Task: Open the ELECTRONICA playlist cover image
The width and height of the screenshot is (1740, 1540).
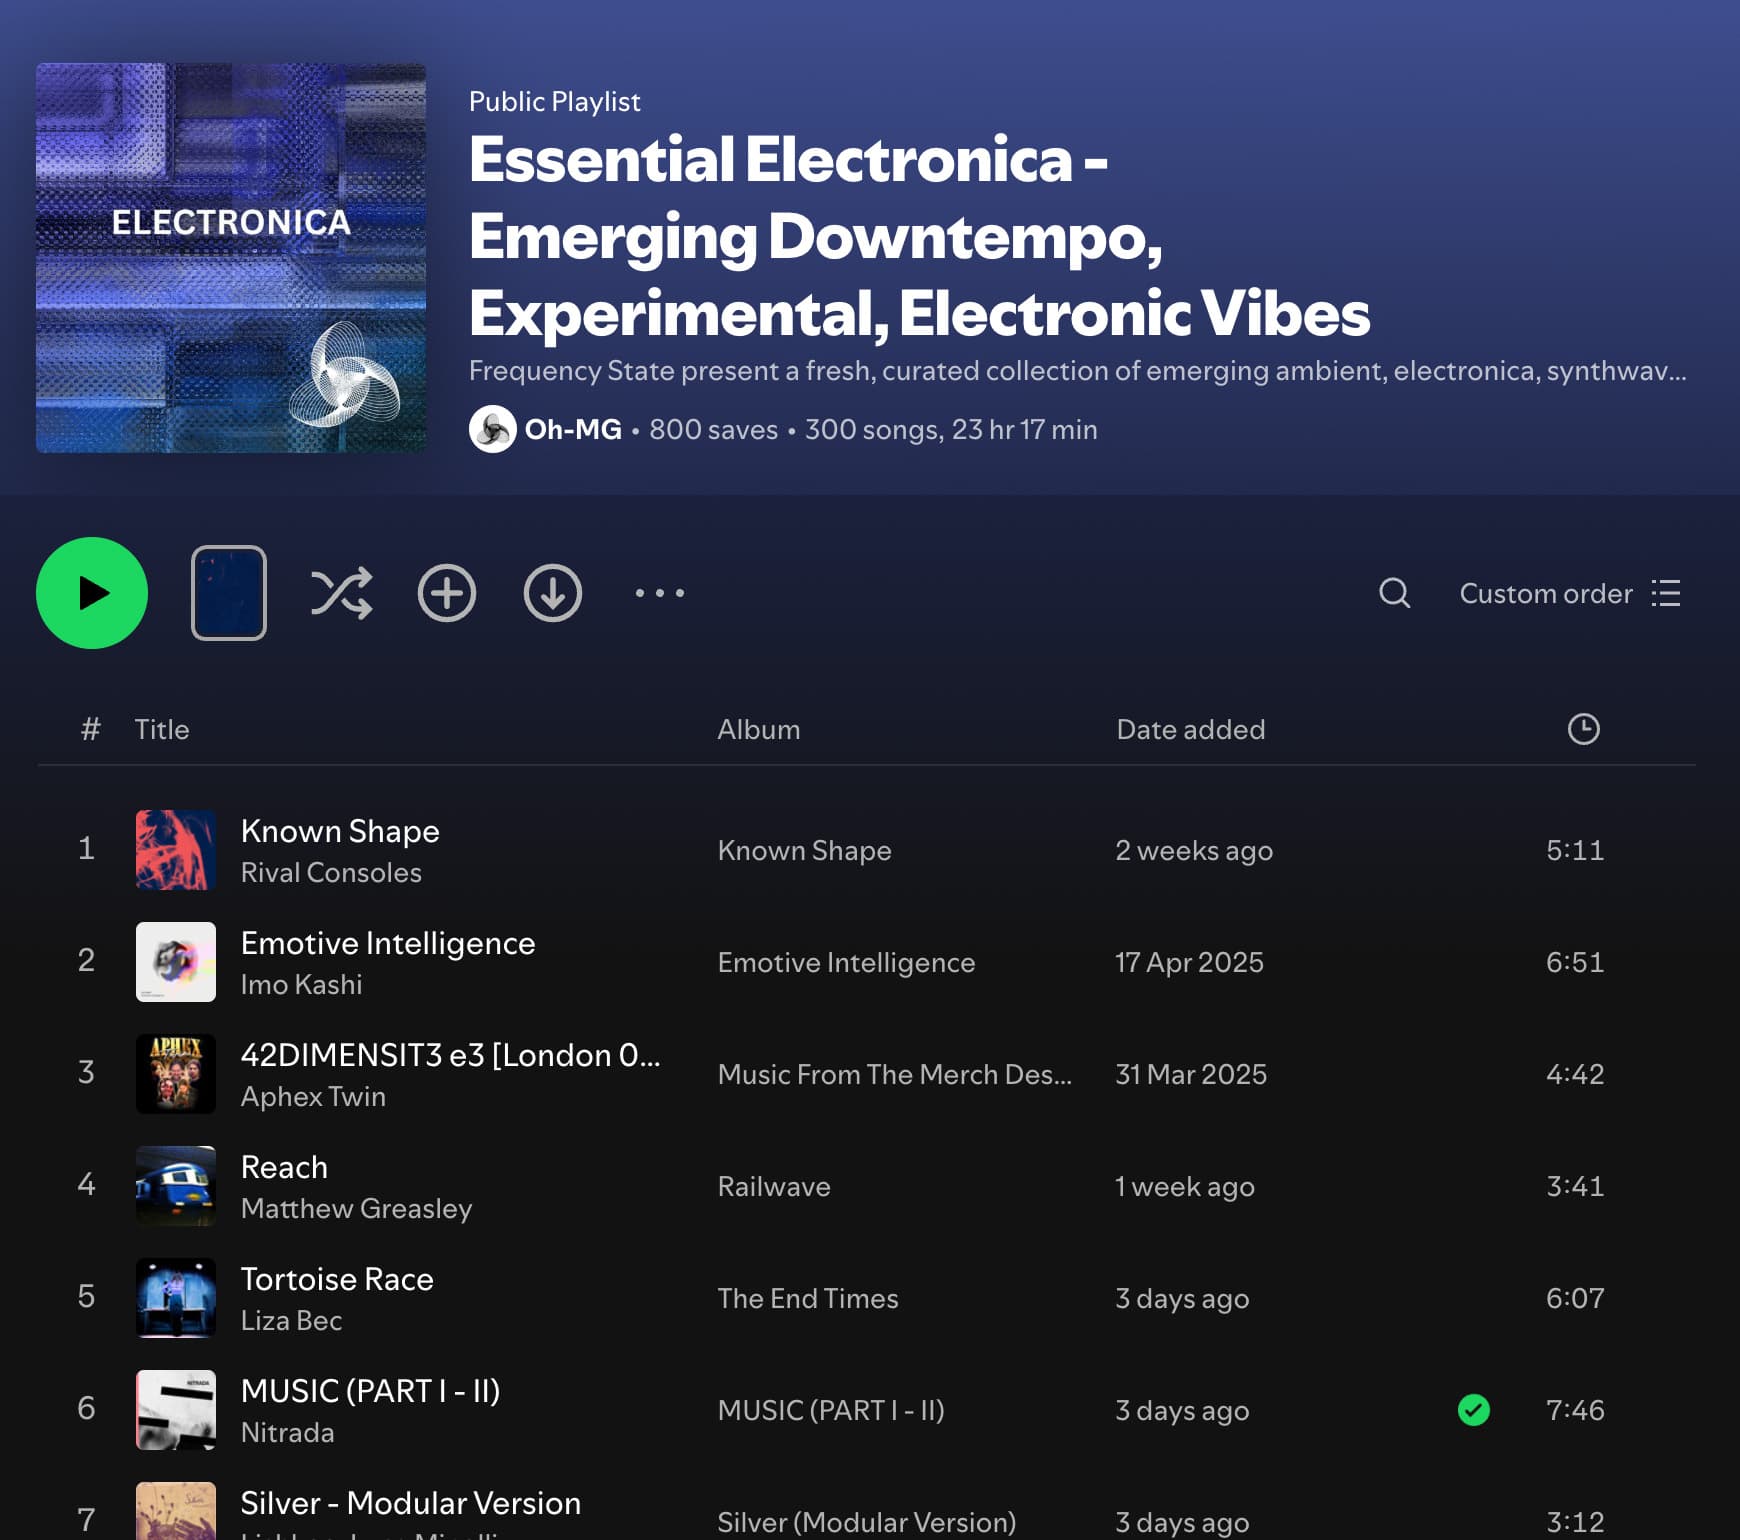Action: 231,258
